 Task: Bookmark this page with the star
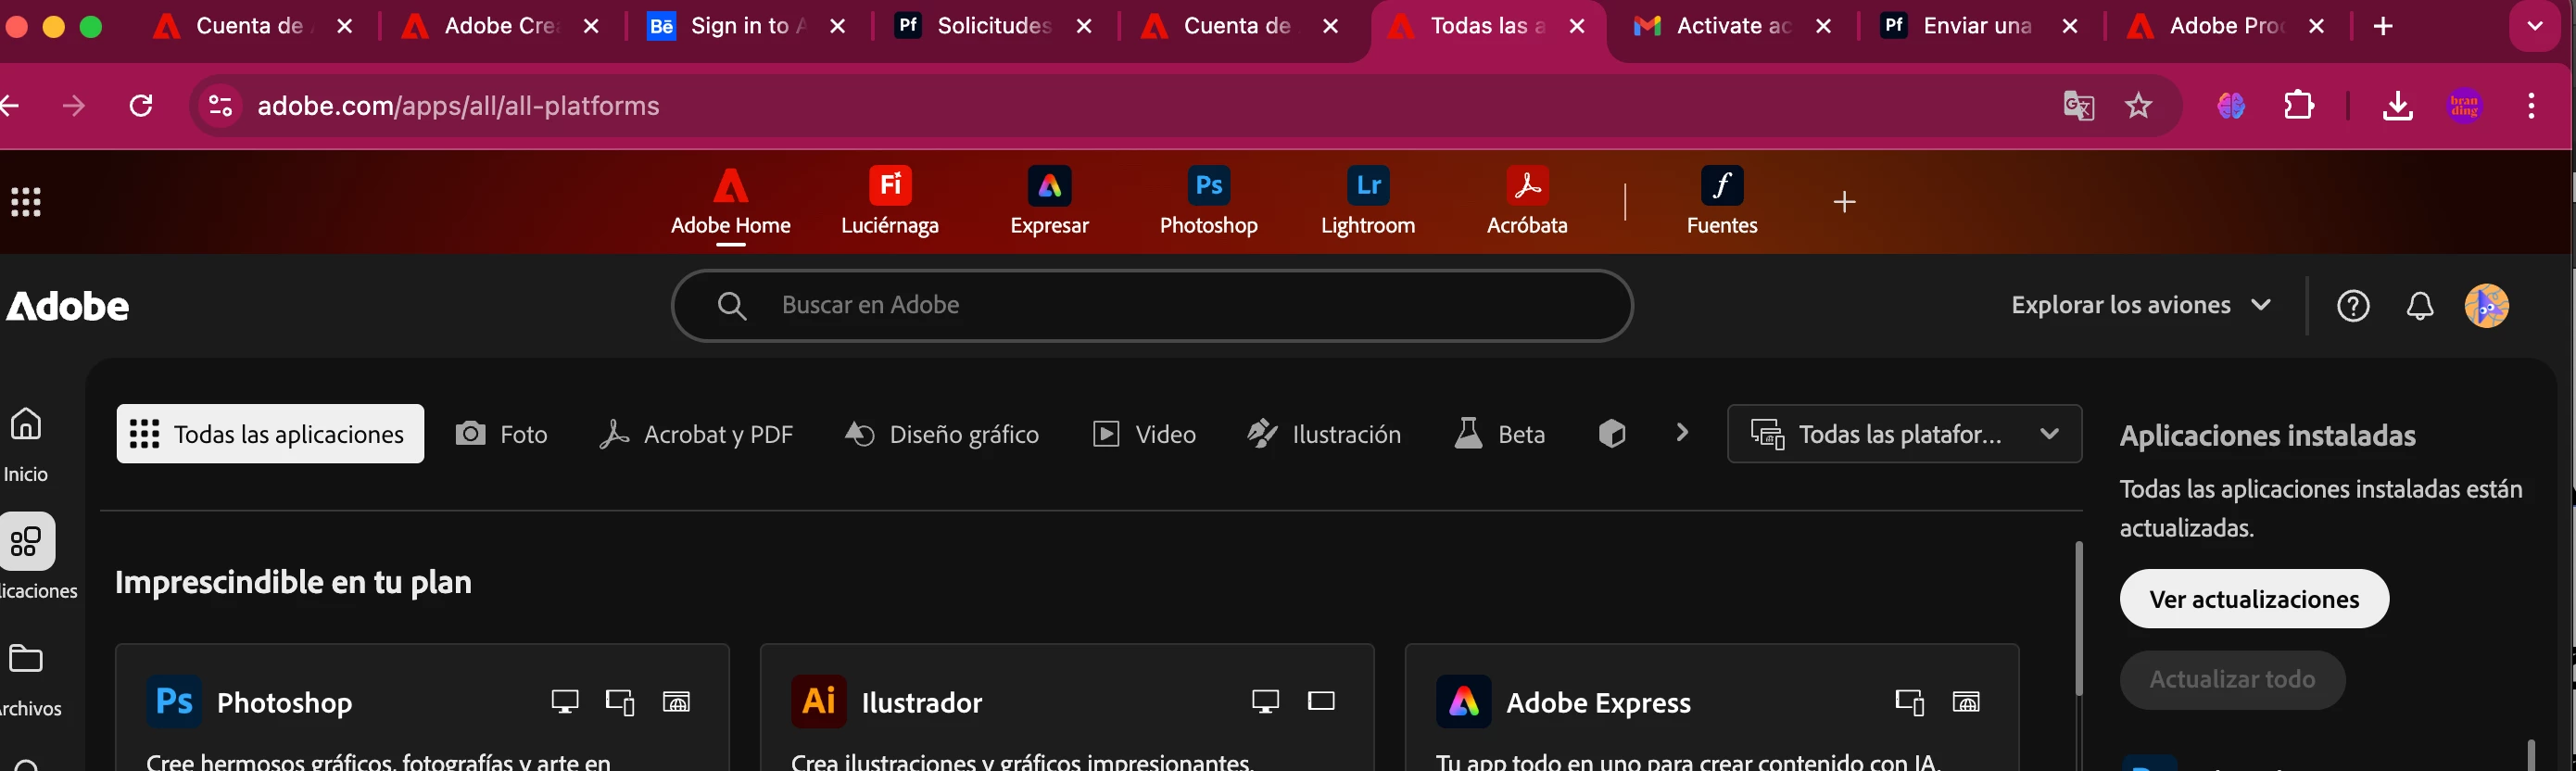pyautogui.click(x=2138, y=105)
